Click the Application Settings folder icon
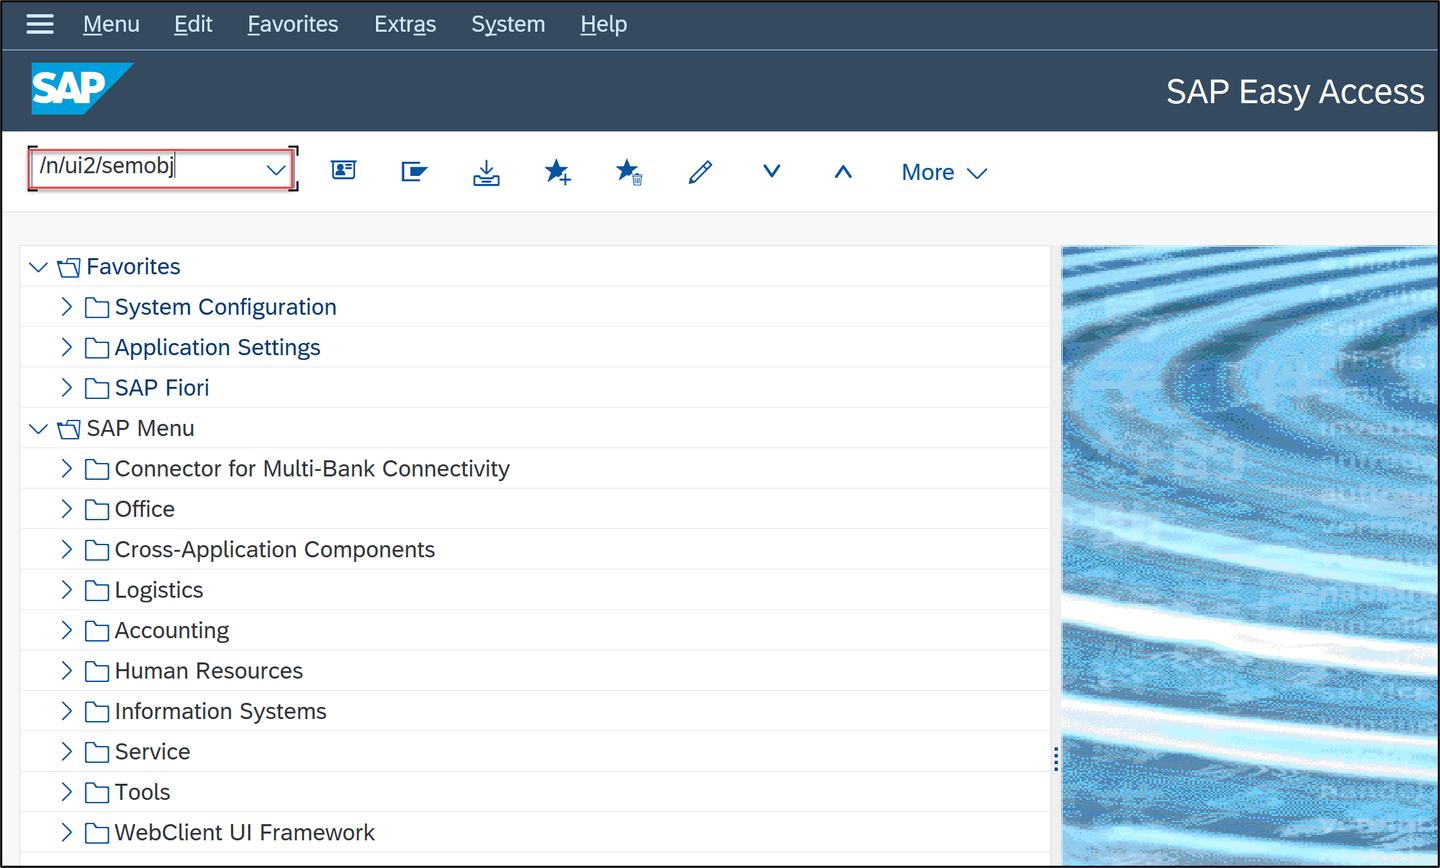 click(x=97, y=348)
